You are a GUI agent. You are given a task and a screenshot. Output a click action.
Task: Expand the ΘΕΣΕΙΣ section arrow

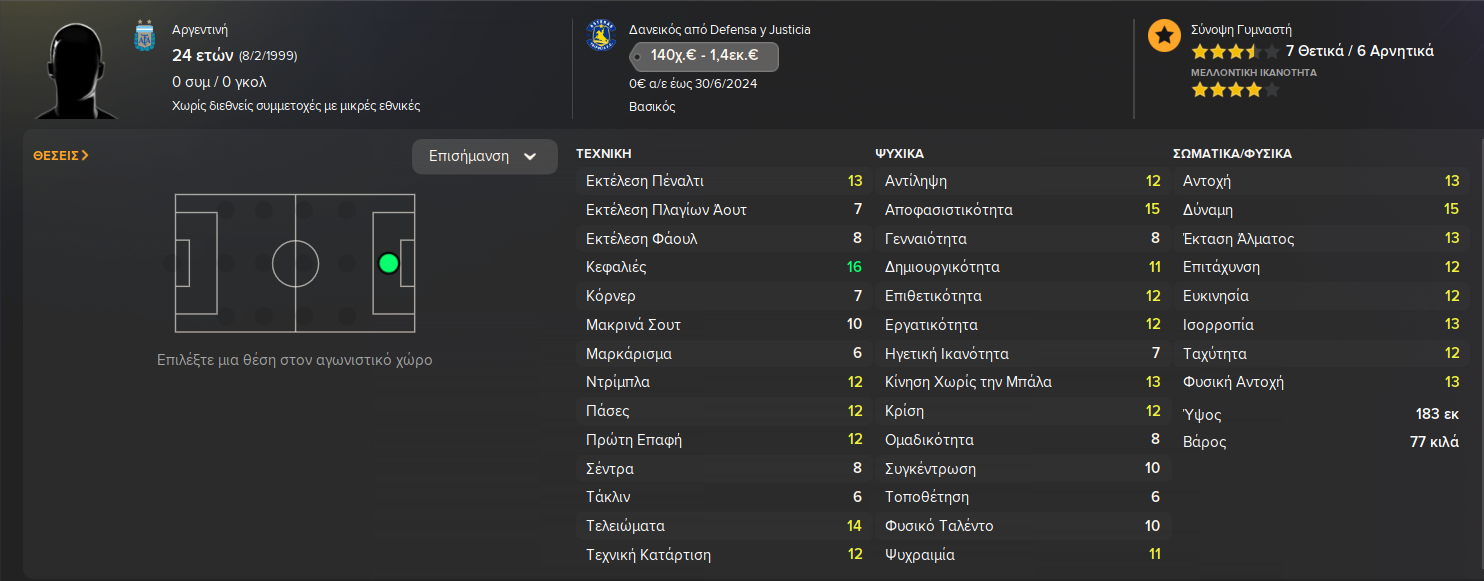point(62,156)
